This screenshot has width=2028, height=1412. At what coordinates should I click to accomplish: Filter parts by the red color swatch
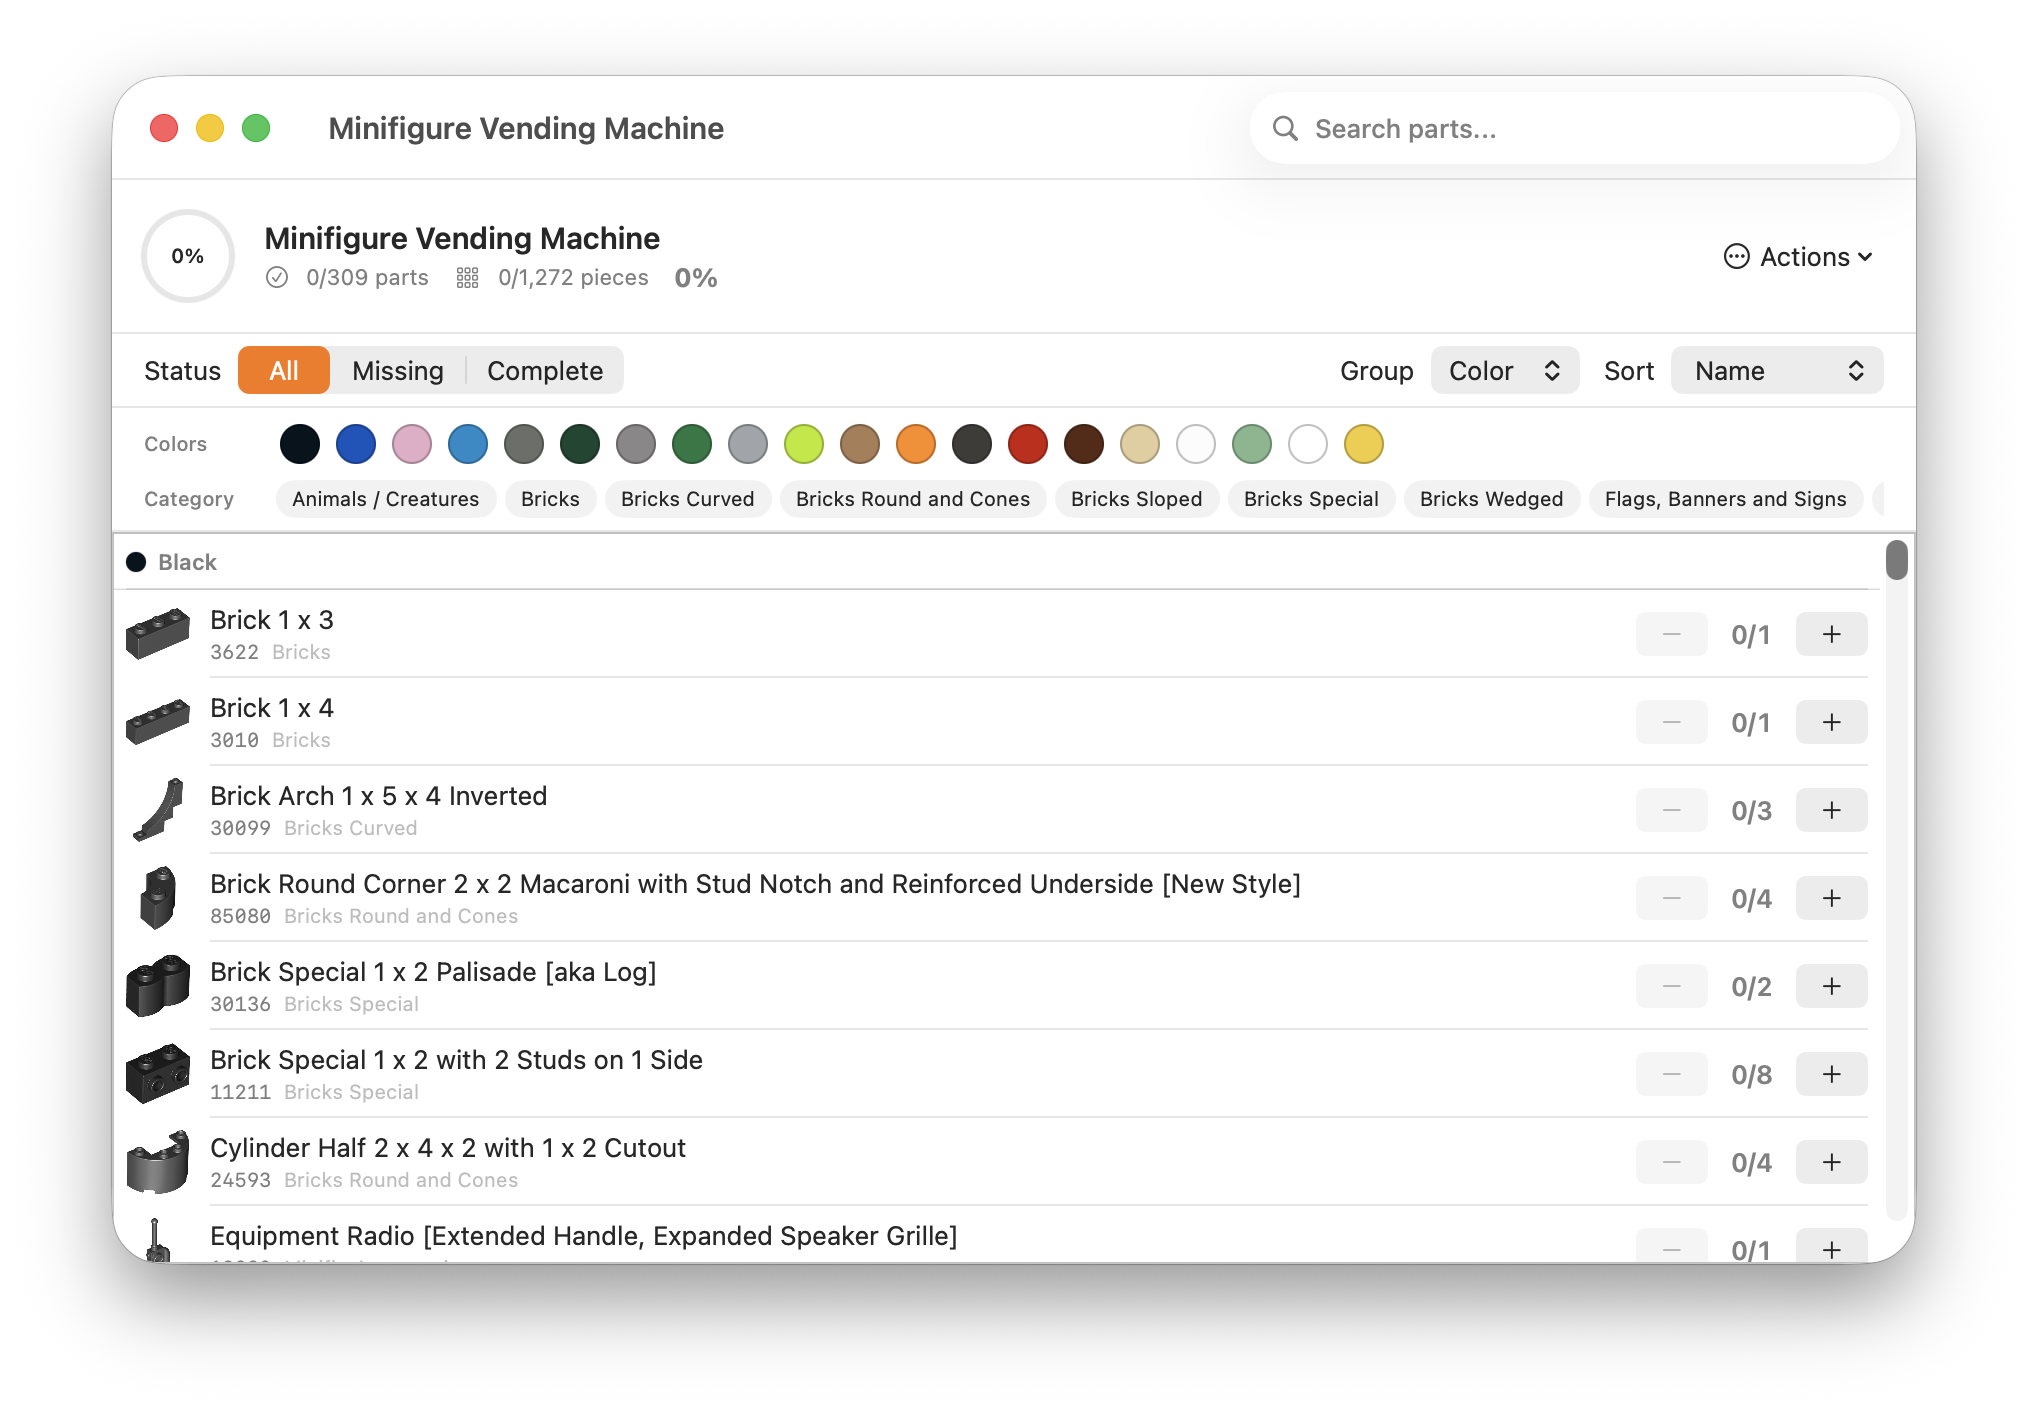[1027, 444]
